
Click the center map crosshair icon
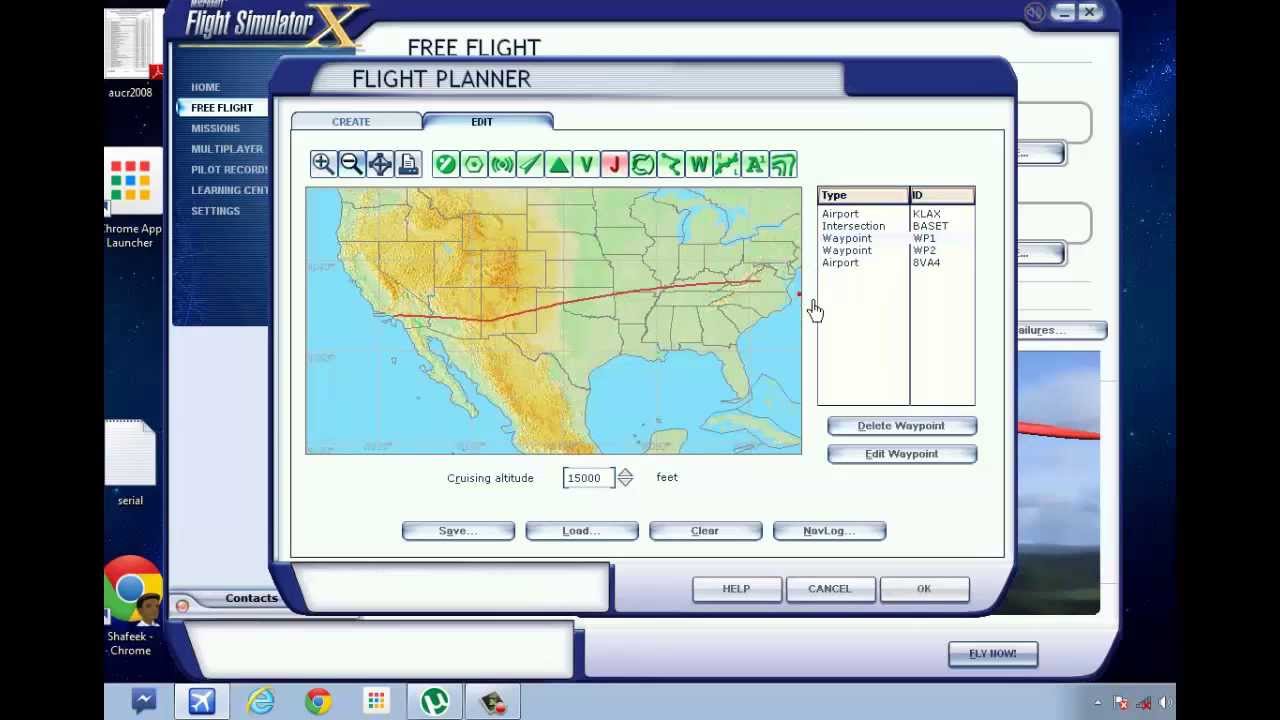click(x=379, y=164)
